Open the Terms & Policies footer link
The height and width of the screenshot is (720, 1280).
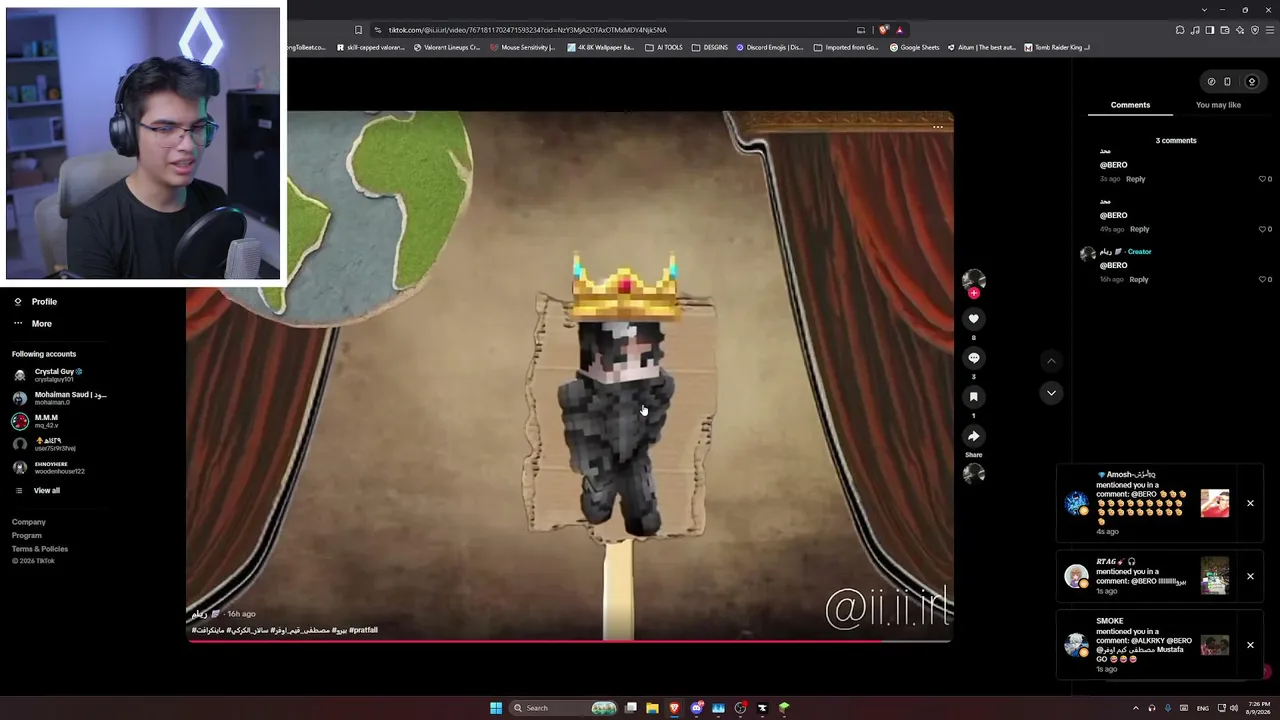(40, 549)
